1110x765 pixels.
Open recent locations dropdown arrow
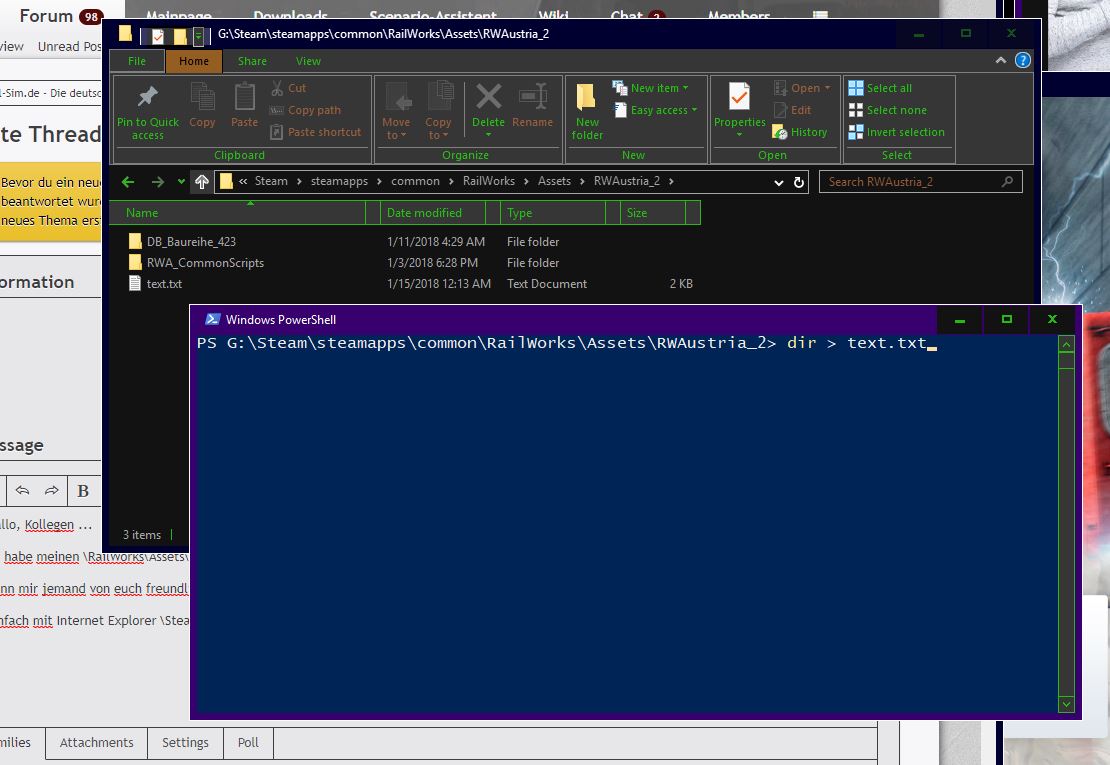point(181,182)
